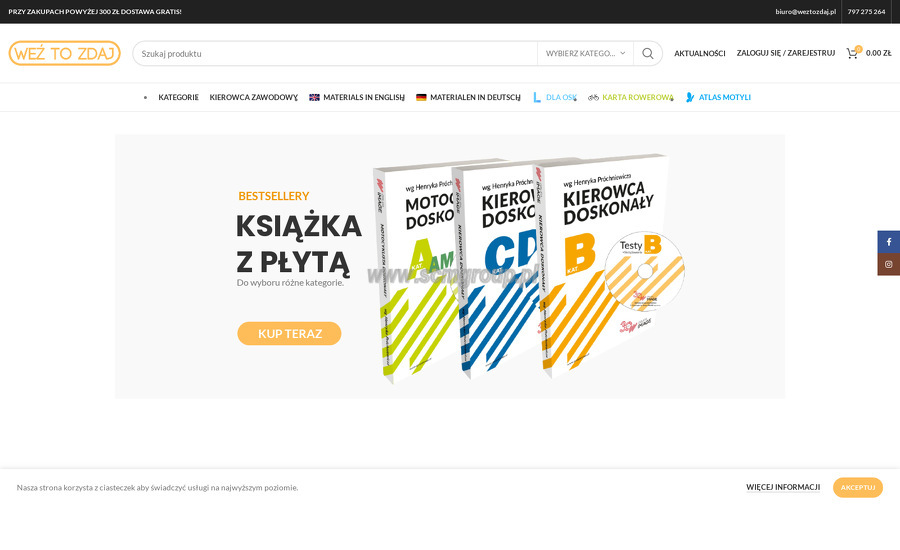Accept cookies with AKCEPTUJ button
The image size is (900, 550).
pos(858,487)
